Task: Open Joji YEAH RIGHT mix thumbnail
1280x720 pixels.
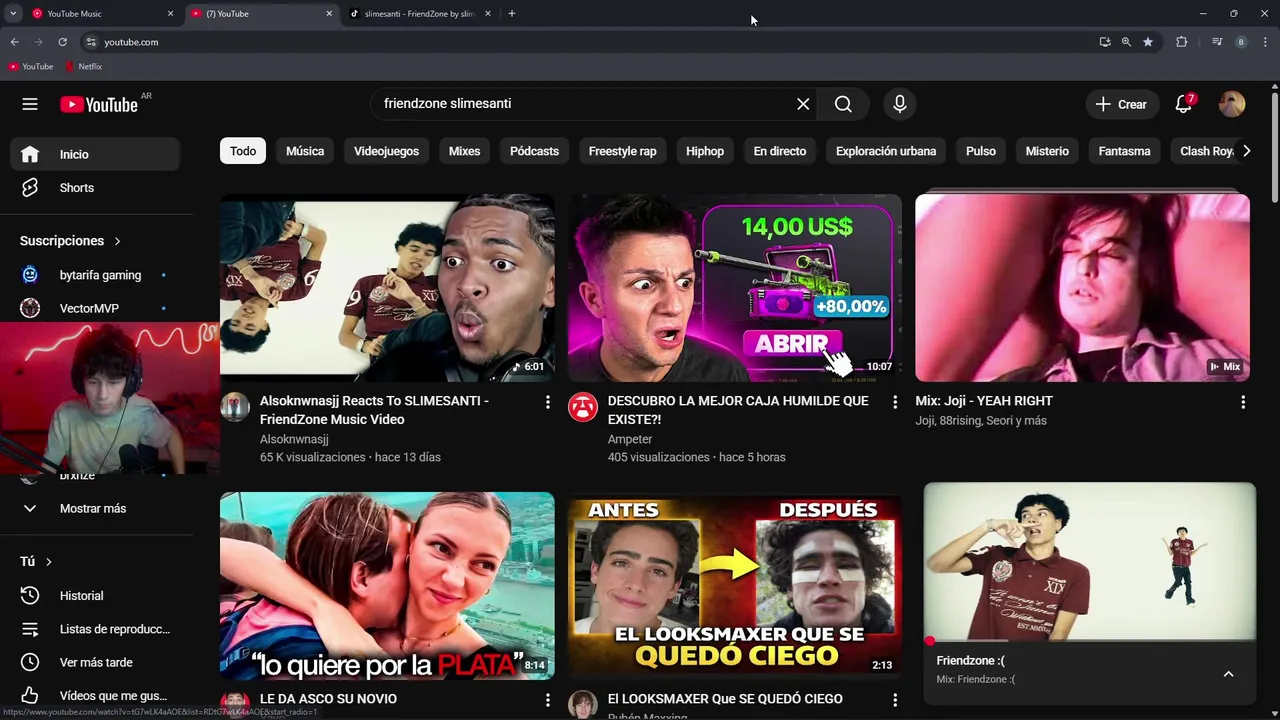Action: pos(1082,288)
